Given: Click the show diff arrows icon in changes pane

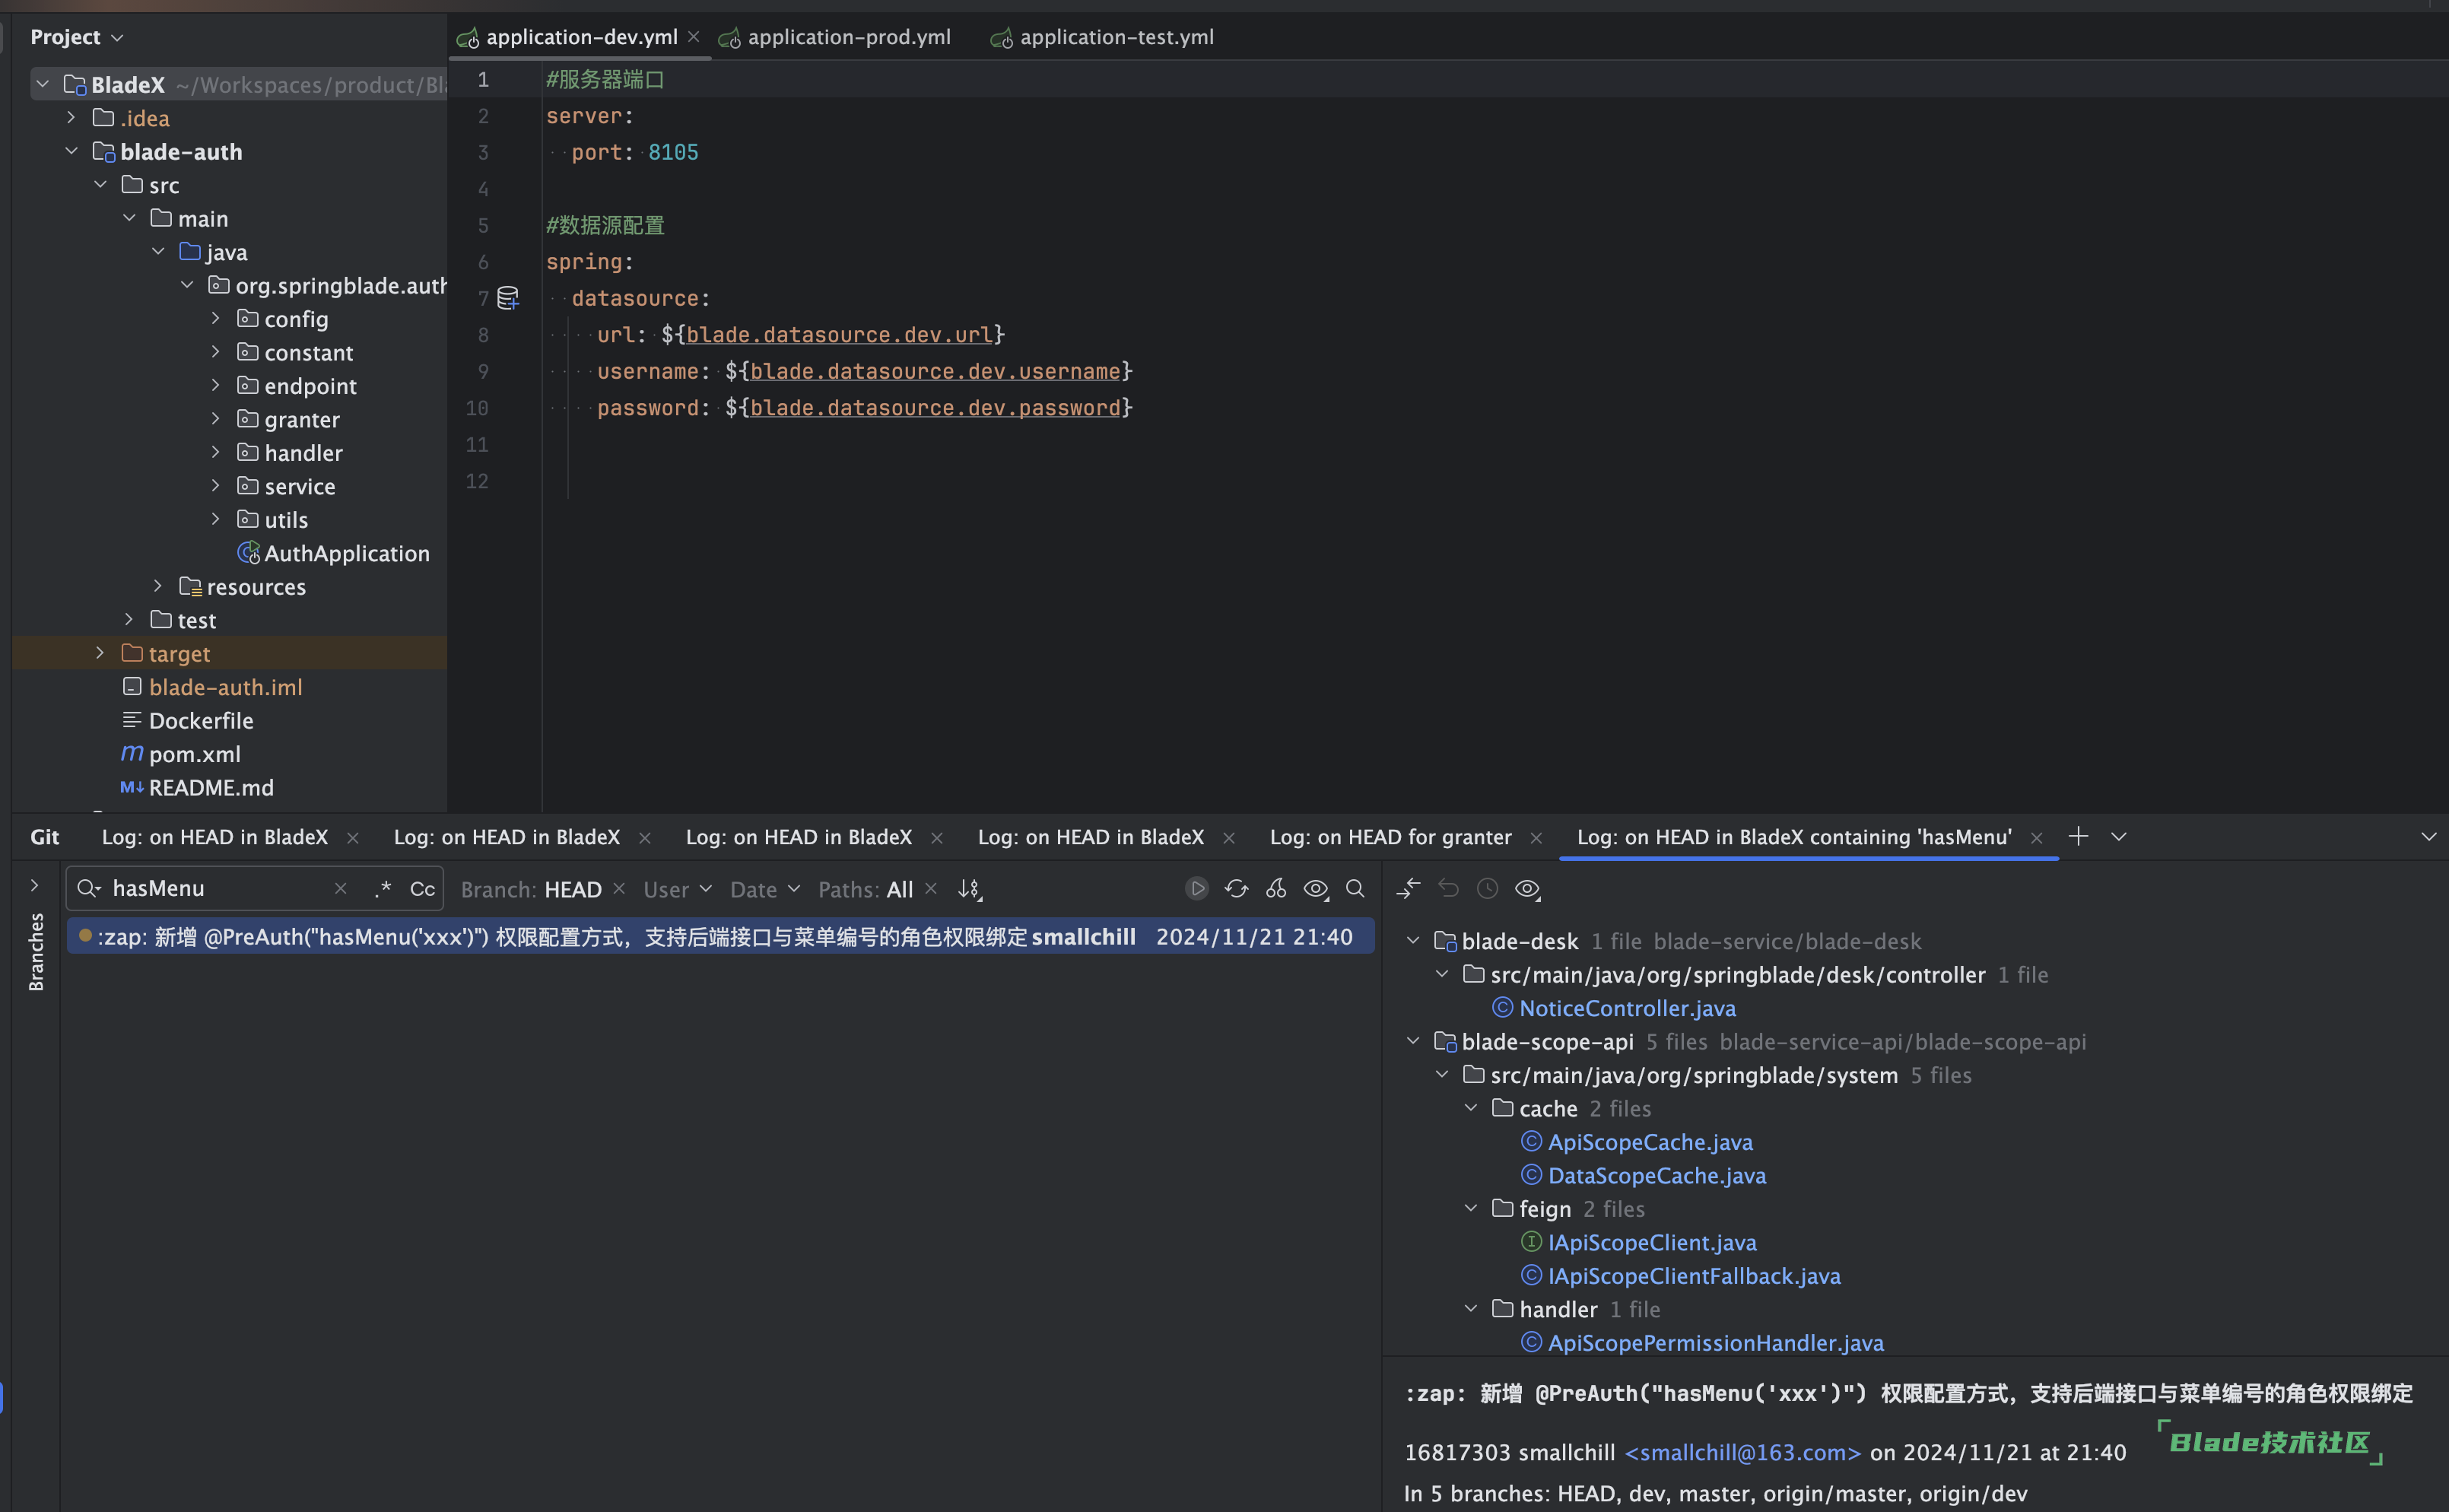Looking at the screenshot, I should pyautogui.click(x=1408, y=888).
